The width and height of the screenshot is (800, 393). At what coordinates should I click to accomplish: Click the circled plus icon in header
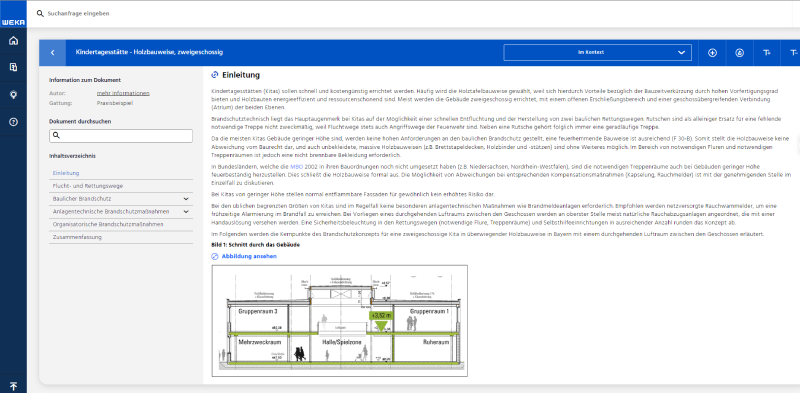coord(713,53)
